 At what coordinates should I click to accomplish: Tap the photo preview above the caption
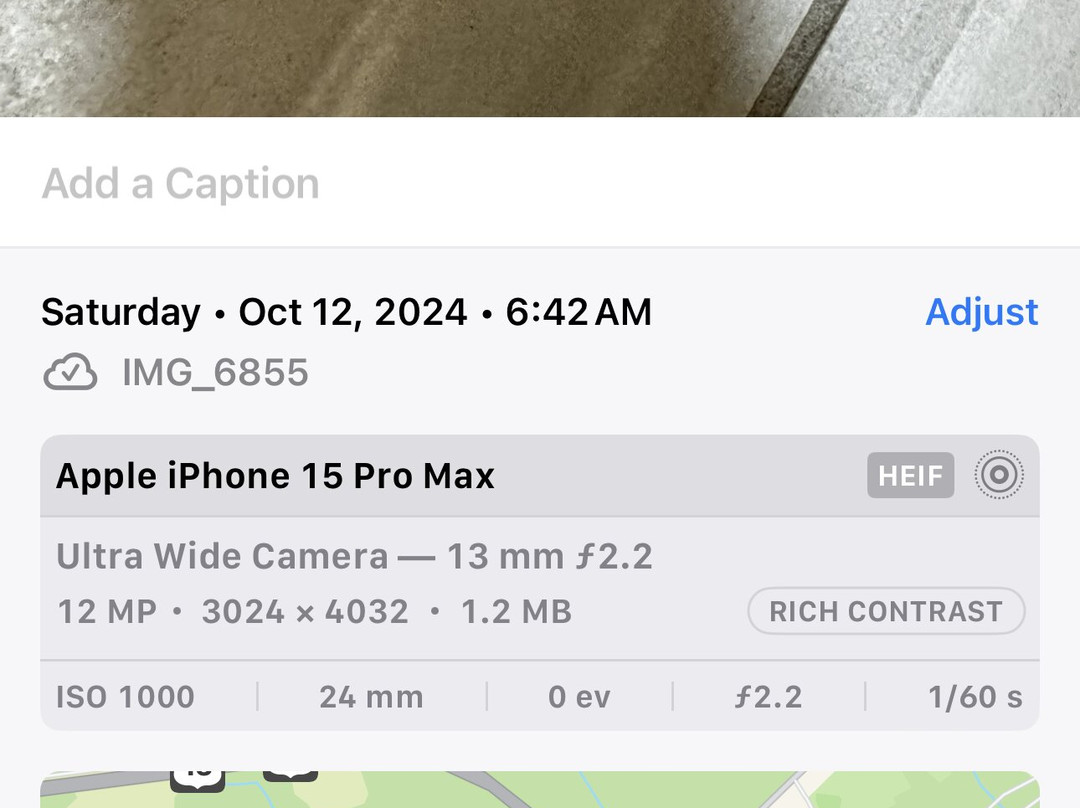tap(540, 58)
